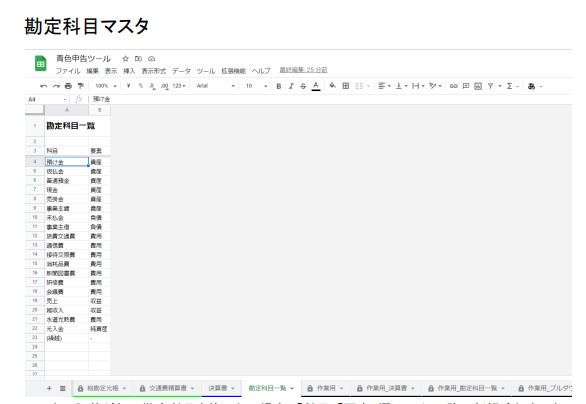The height and width of the screenshot is (404, 586).
Task: Click the Insert link icon
Action: (x=453, y=86)
